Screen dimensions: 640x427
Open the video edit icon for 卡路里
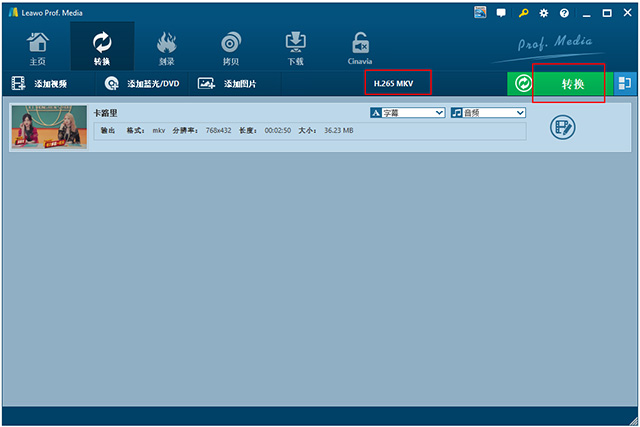(x=562, y=127)
